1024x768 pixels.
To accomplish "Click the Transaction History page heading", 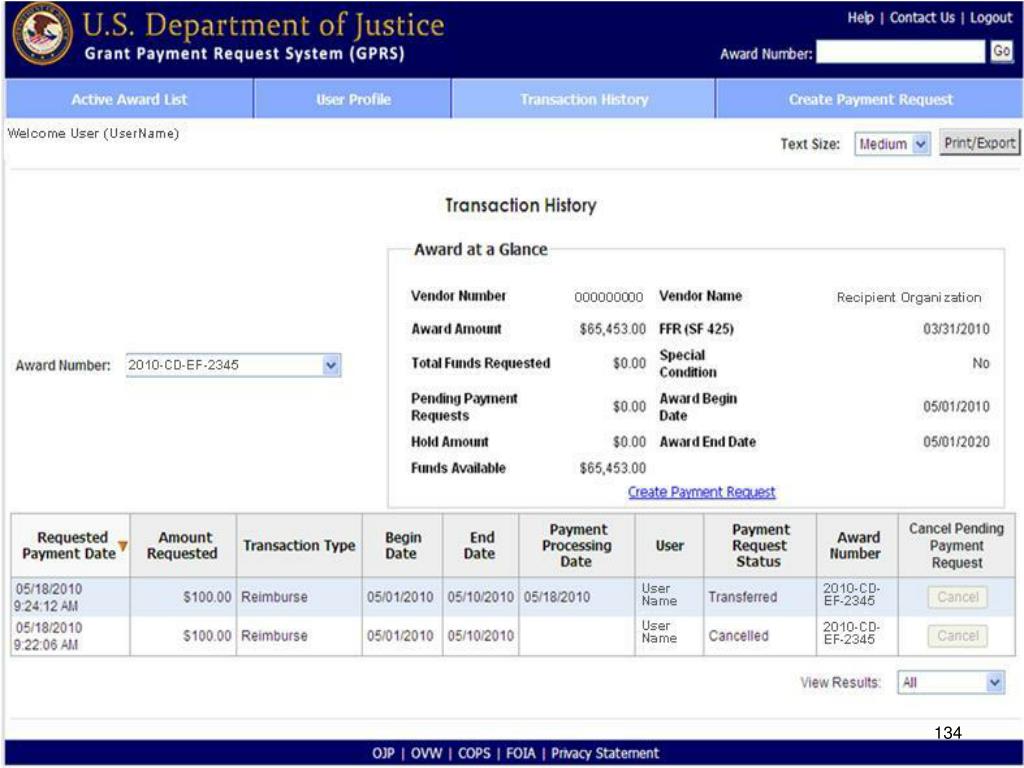I will coord(520,206).
